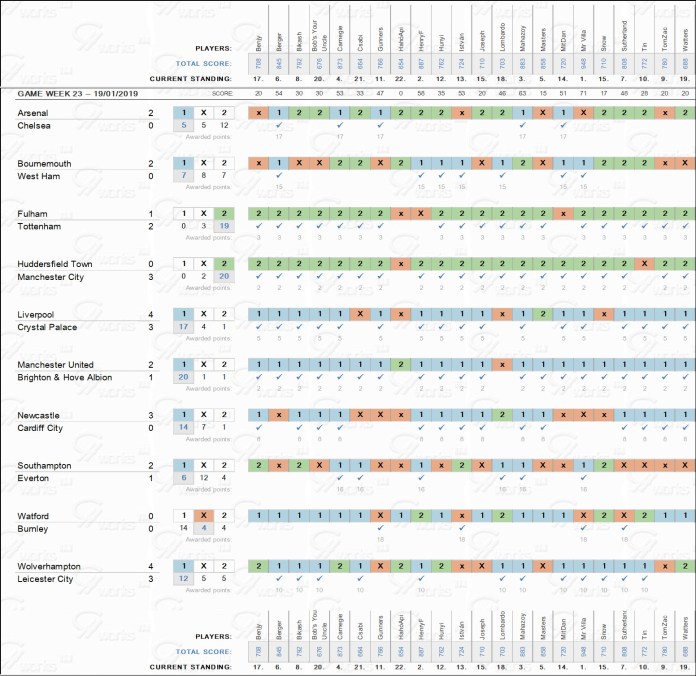Click the highlighted 20 count under Manchester City

tap(224, 276)
